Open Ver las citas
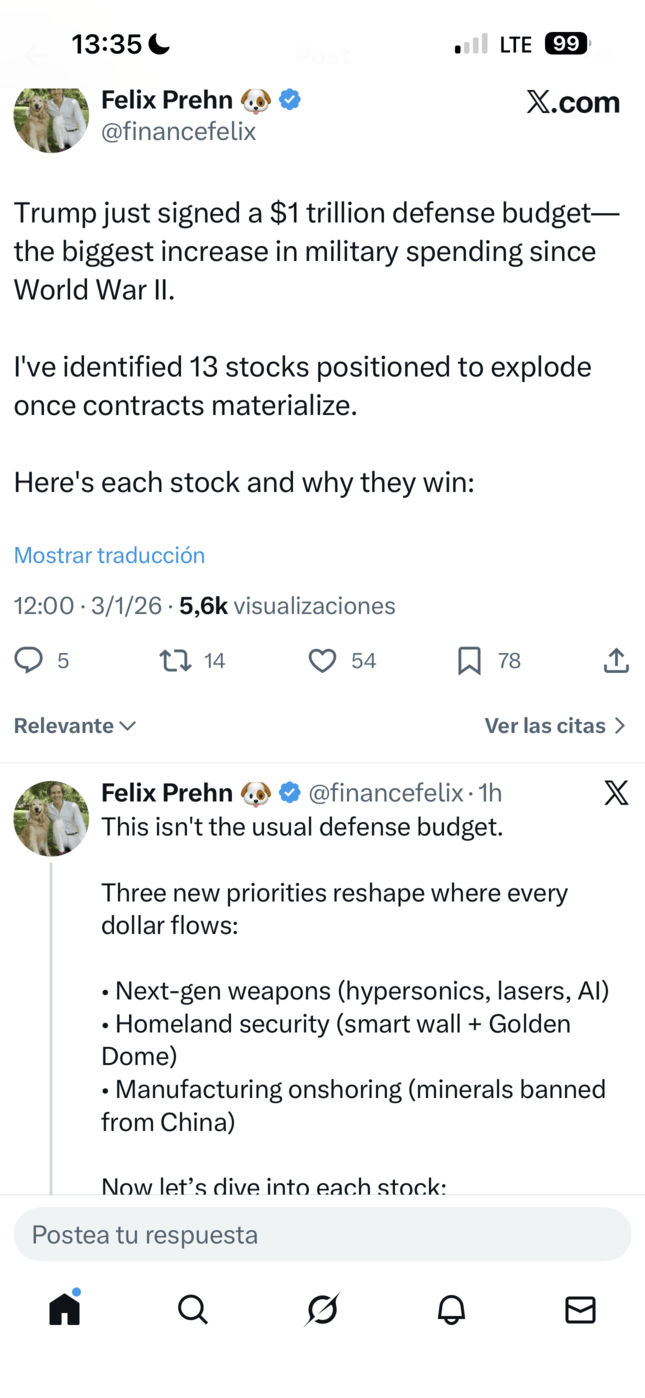This screenshot has height=1398, width=645. 555,725
